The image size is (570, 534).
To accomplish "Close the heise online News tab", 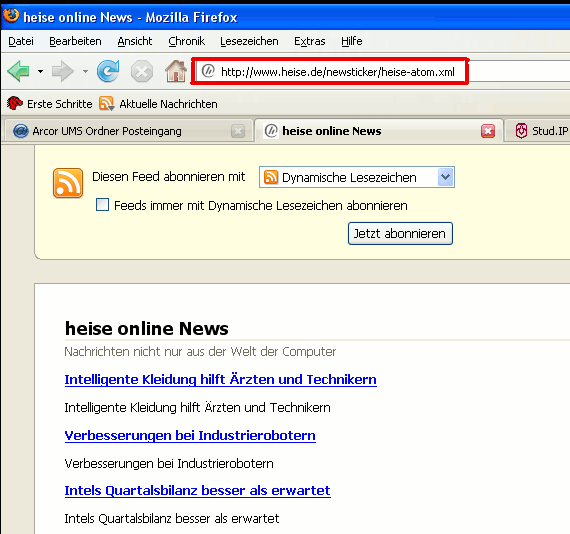I will tap(488, 131).
